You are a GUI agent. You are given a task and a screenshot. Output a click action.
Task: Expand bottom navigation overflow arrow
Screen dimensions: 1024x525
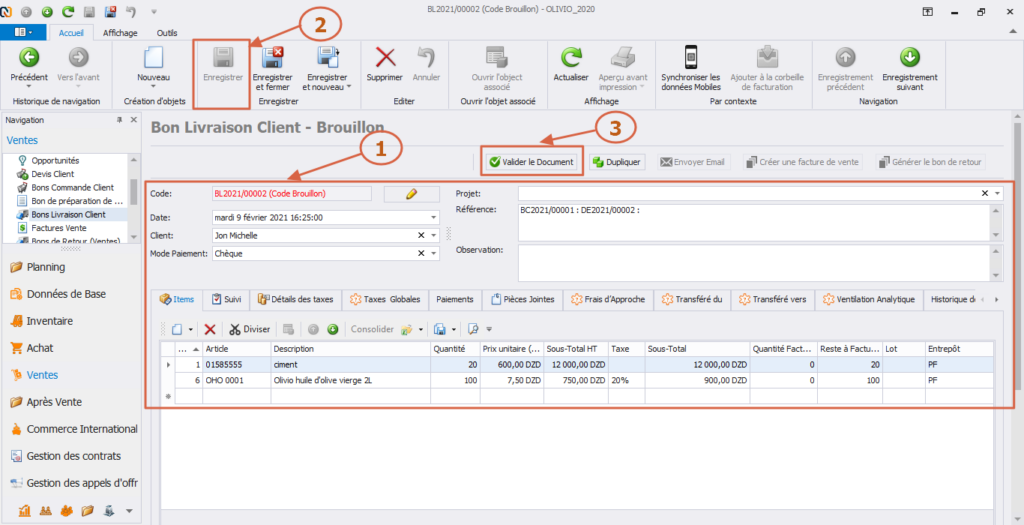pyautogui.click(x=129, y=511)
